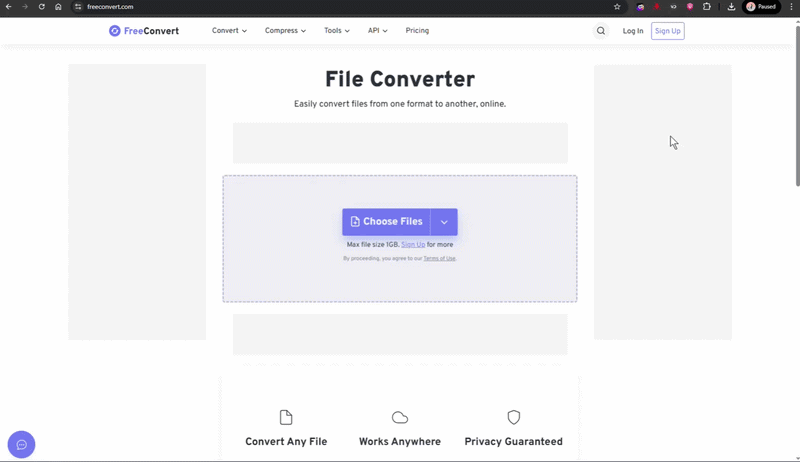Click the Sign Up button in header

coord(667,31)
